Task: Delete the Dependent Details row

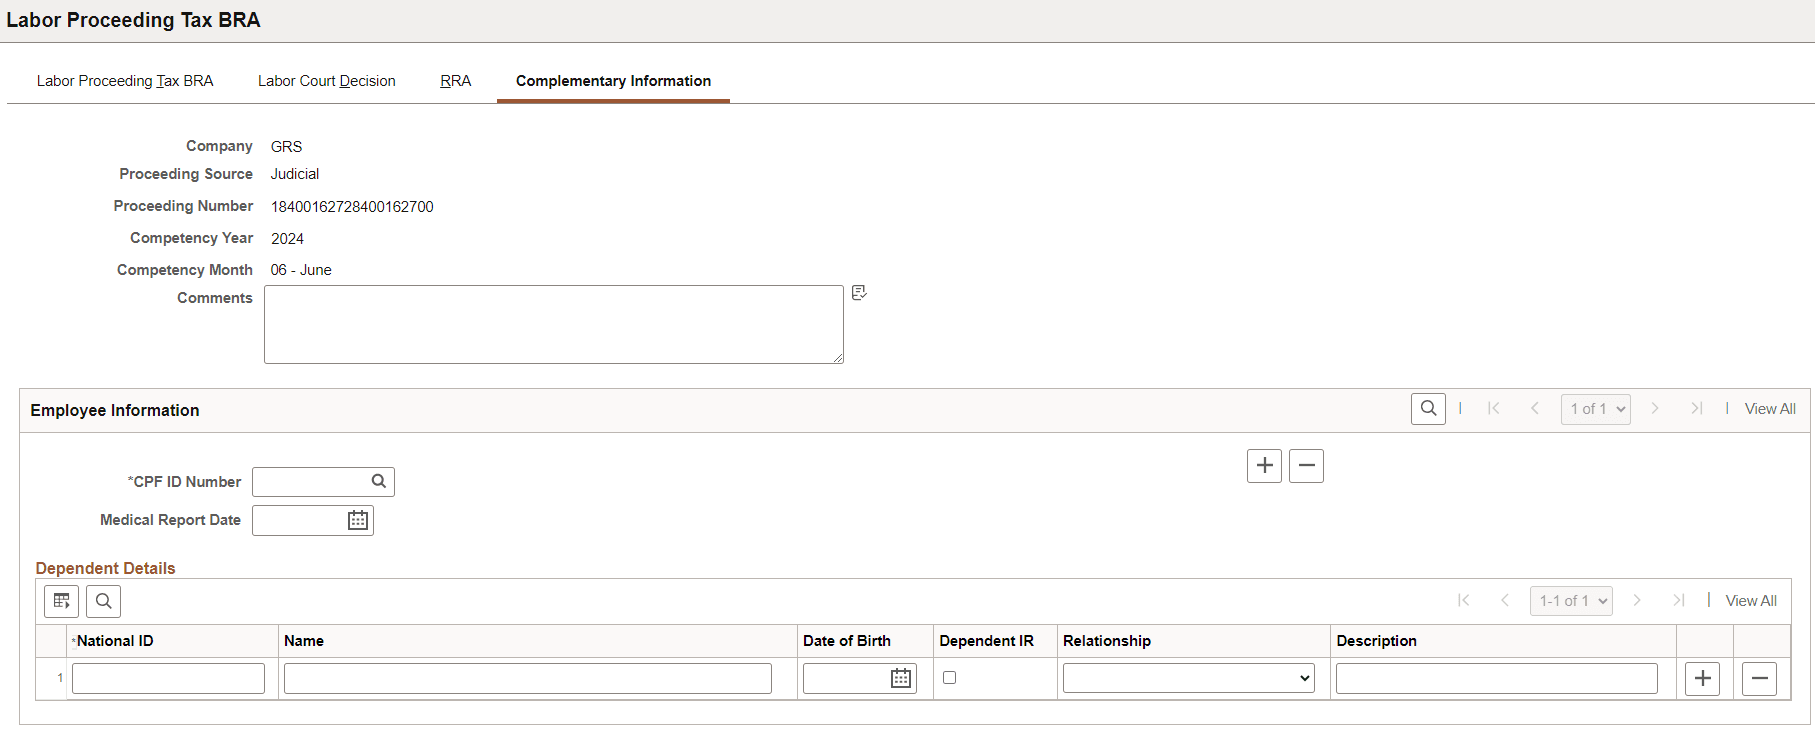Action: point(1760,679)
